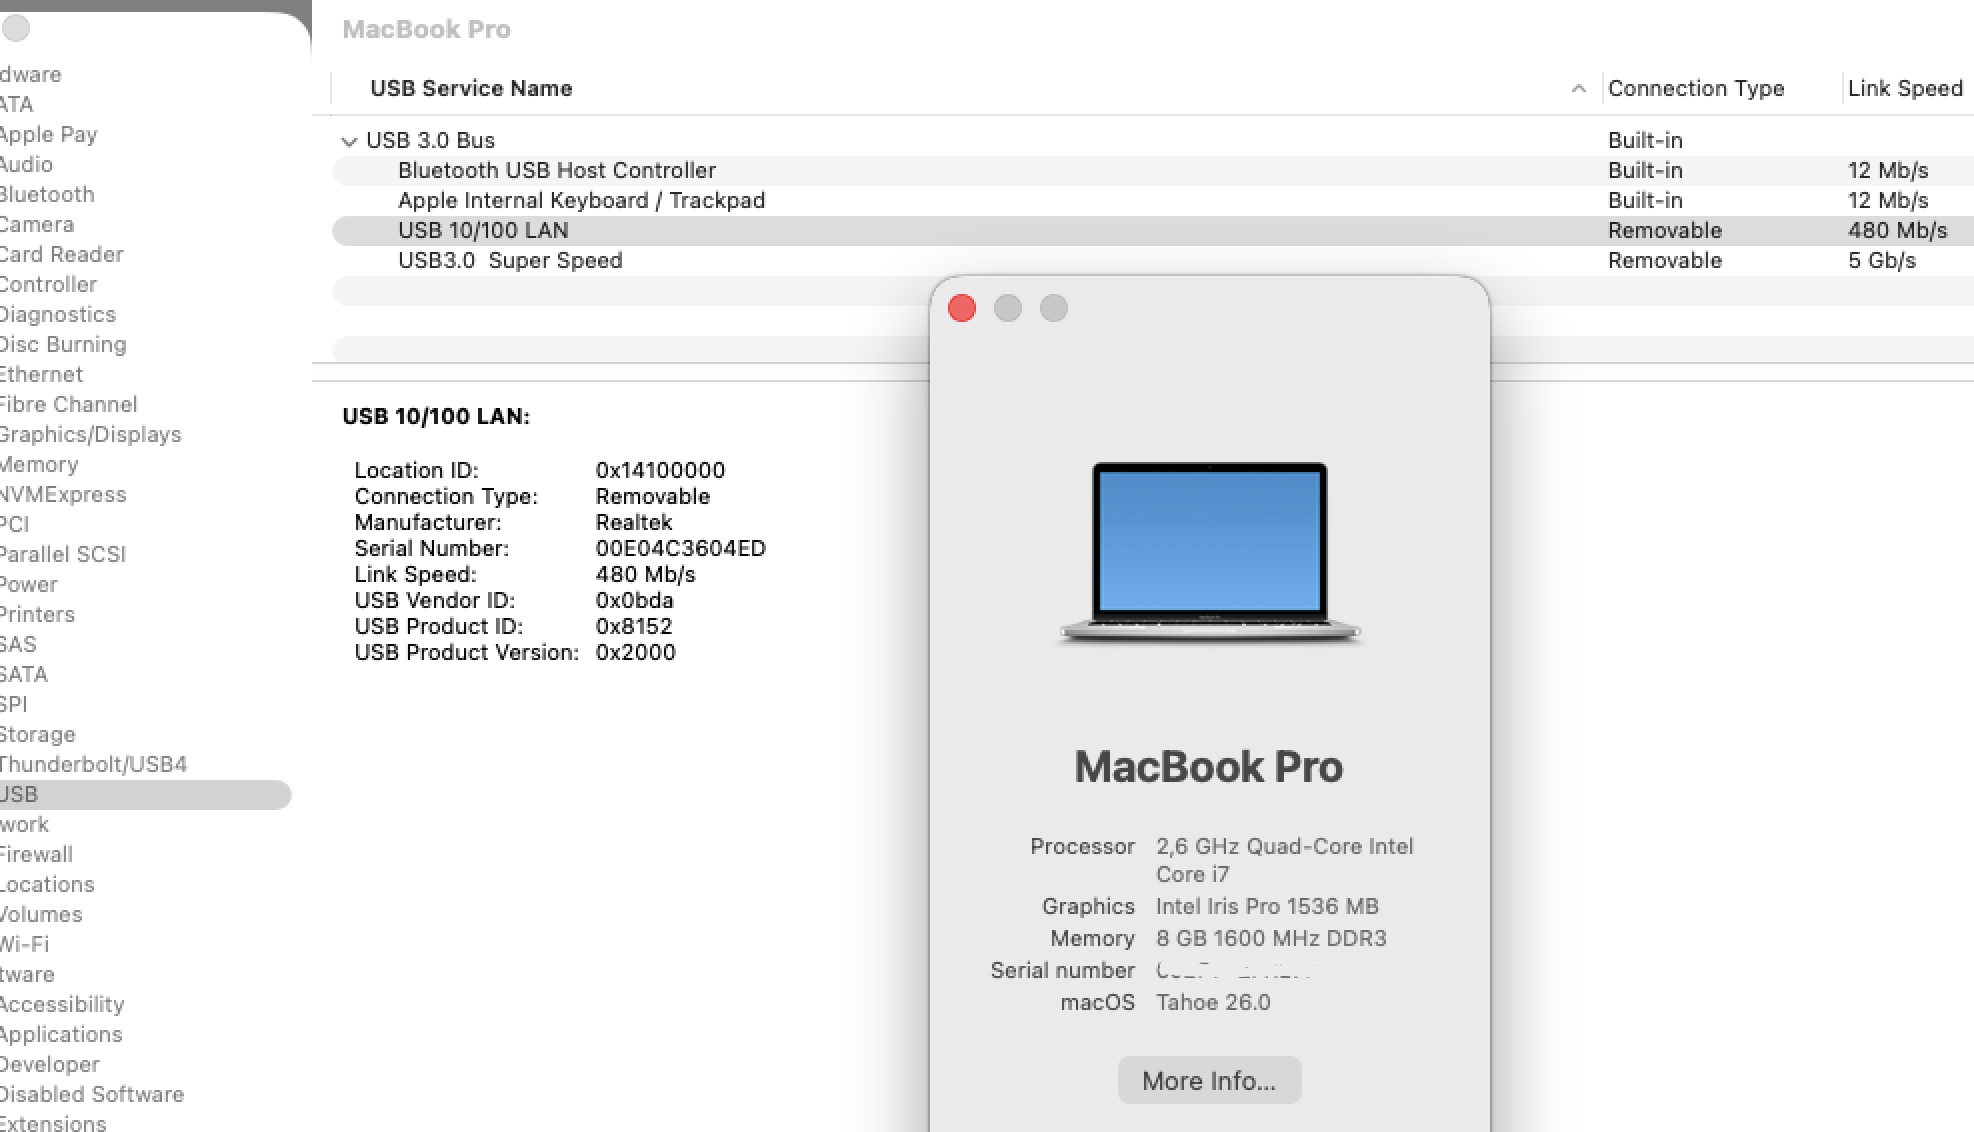Select Bluetooth USB Host Controller row

(556, 171)
